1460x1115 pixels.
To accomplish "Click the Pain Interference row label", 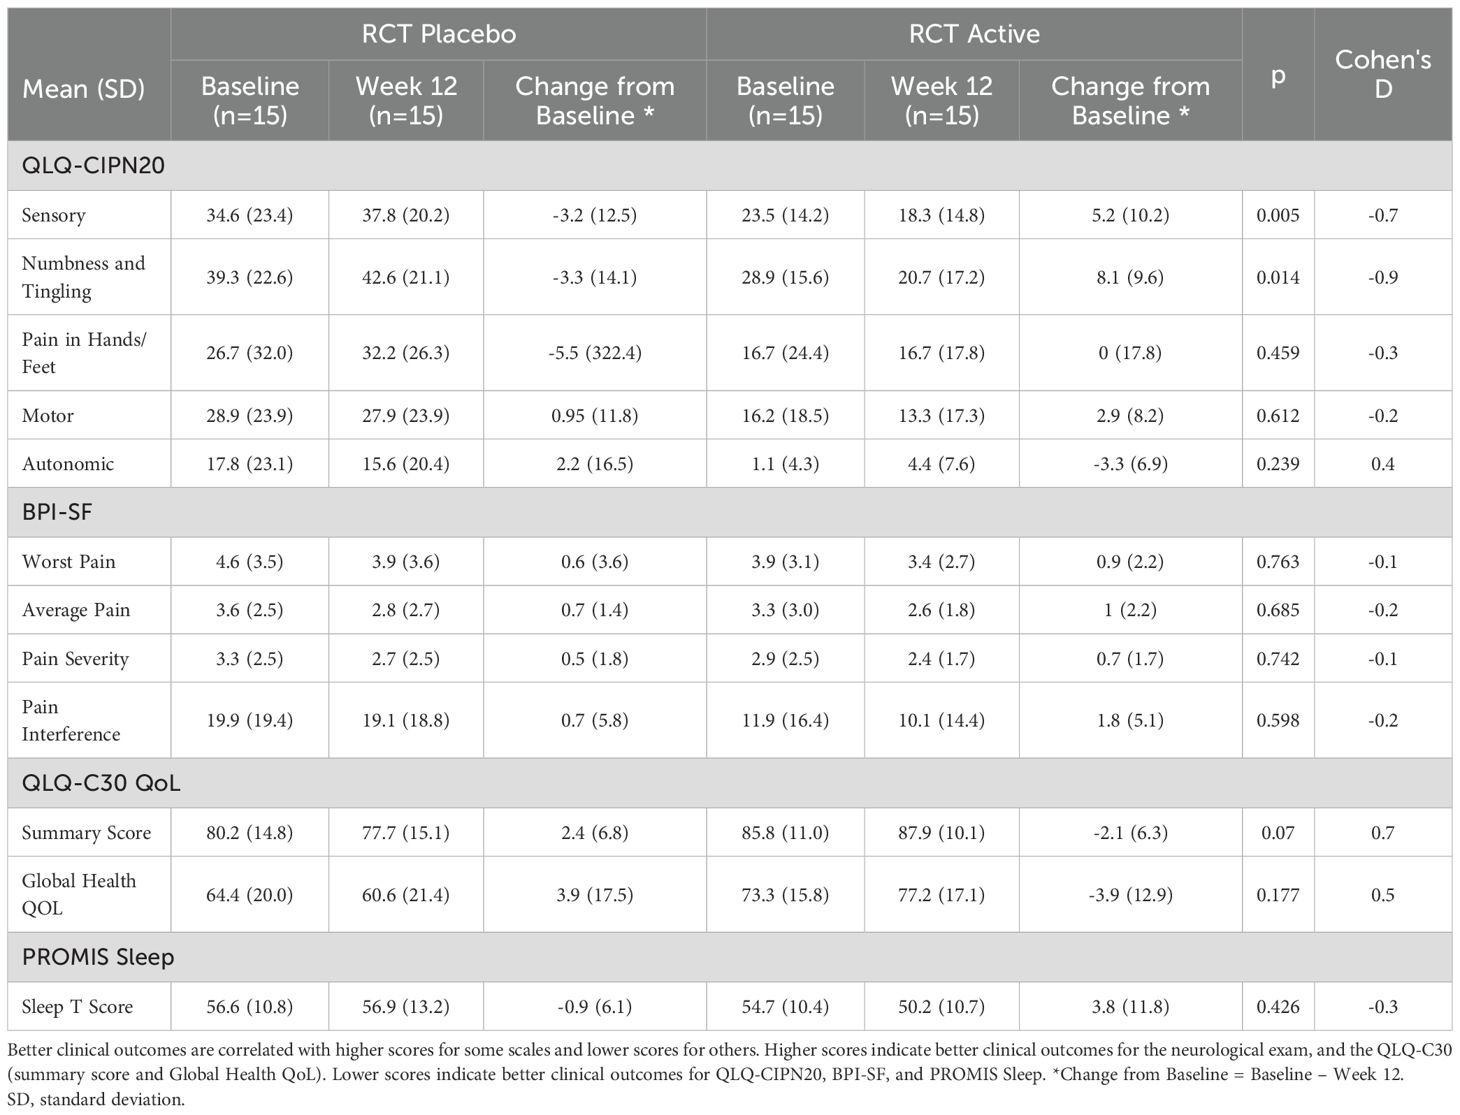I will pos(71,720).
